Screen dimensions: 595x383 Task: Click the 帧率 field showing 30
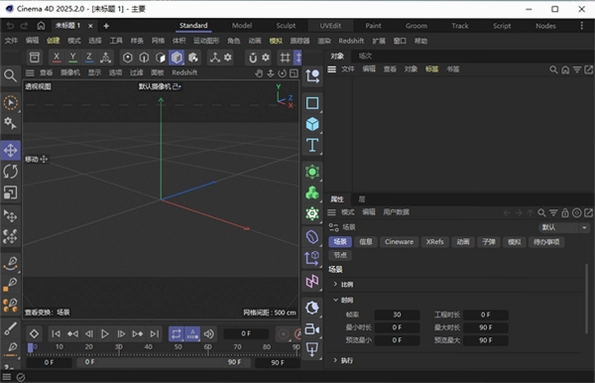(x=397, y=315)
